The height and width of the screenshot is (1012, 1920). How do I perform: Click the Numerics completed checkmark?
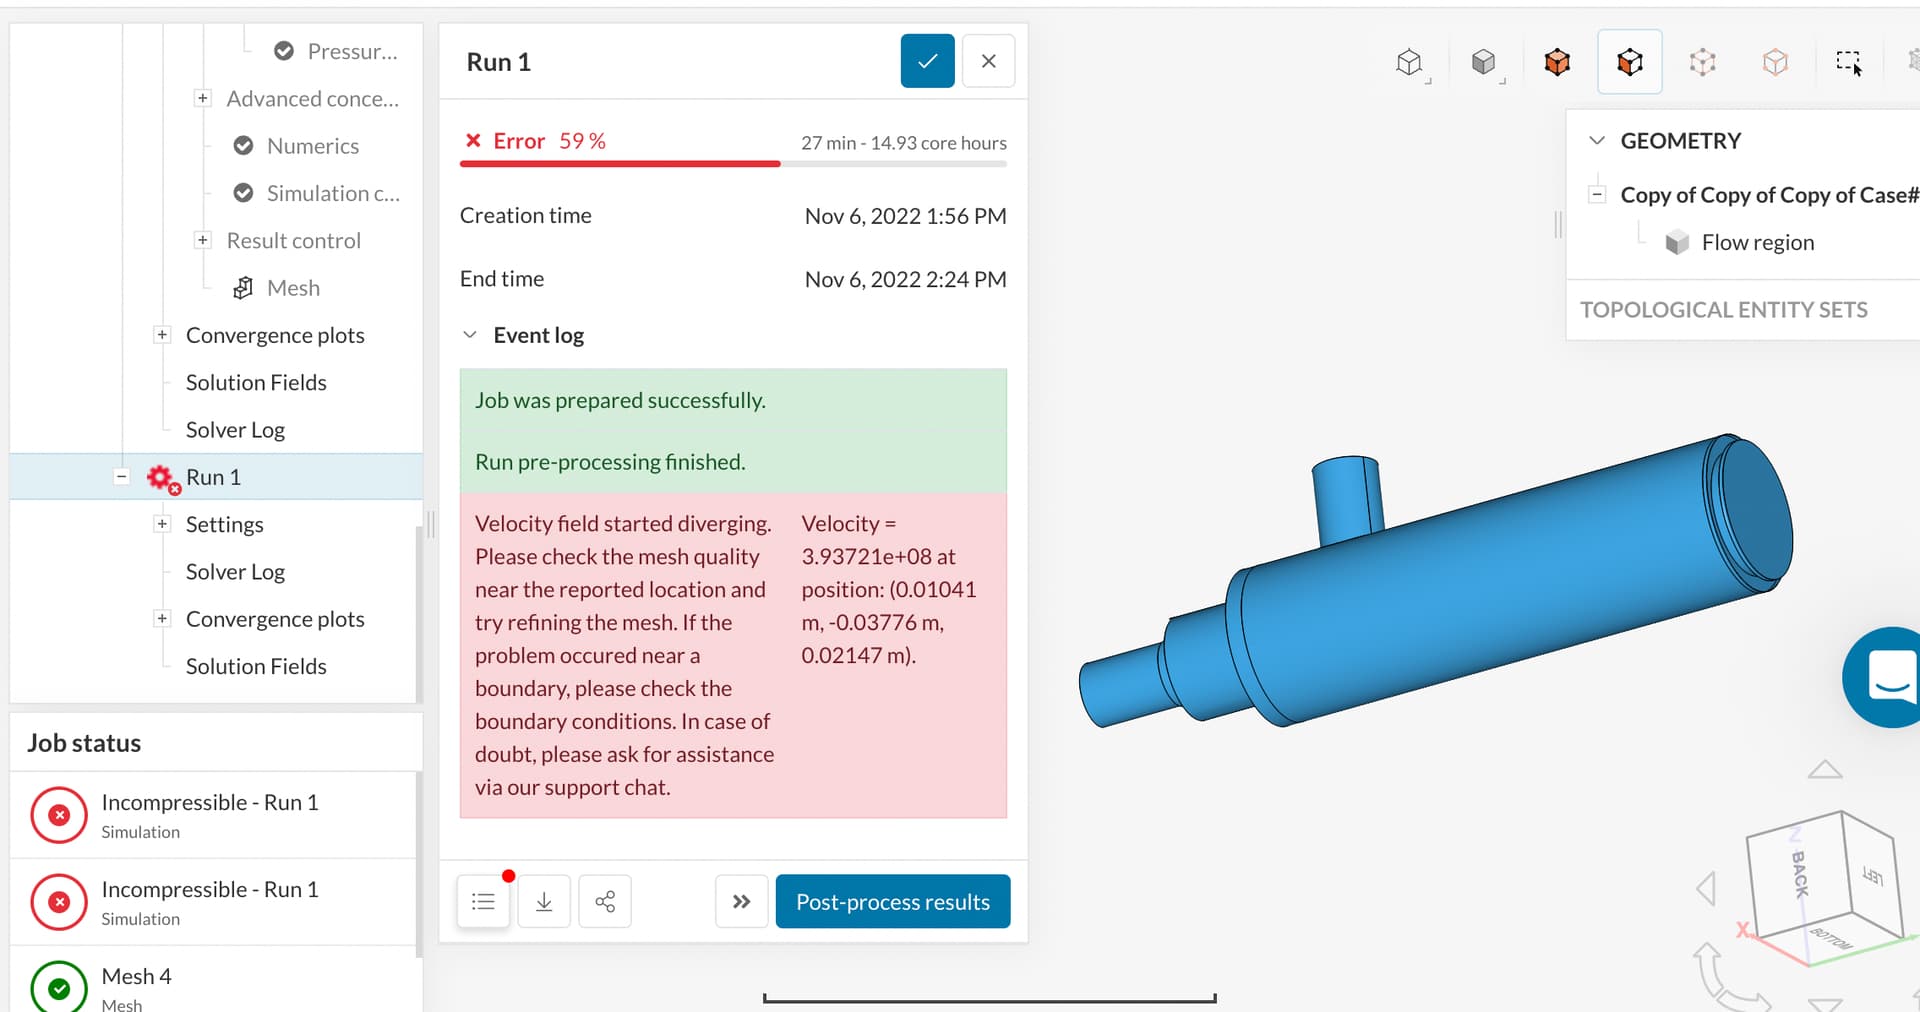[x=243, y=145]
